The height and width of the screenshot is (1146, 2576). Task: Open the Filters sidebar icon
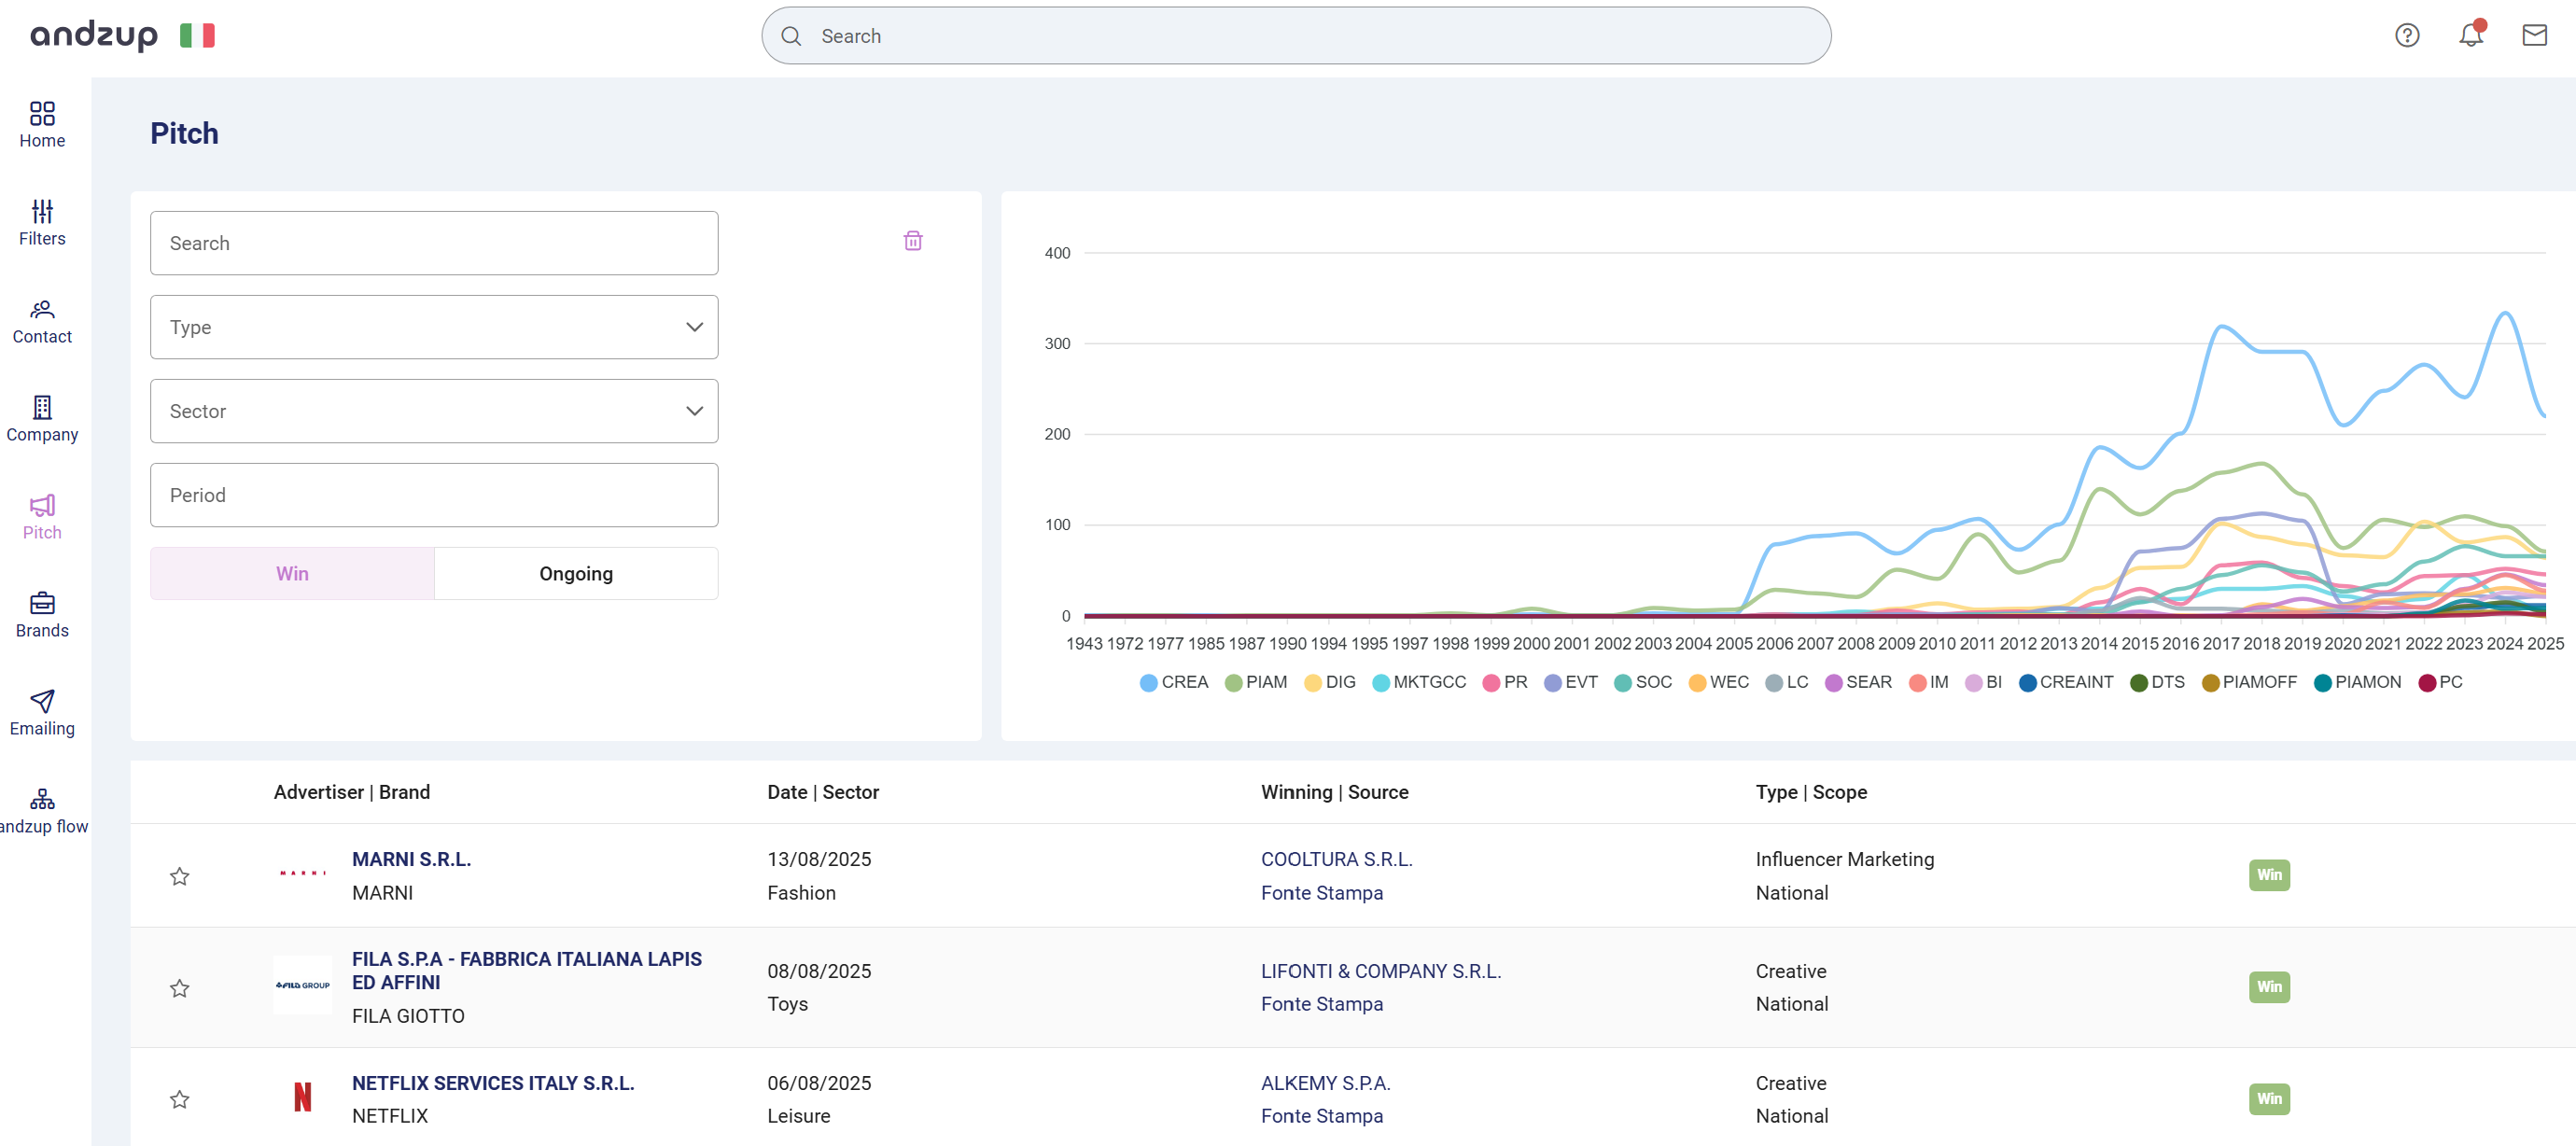[42, 222]
